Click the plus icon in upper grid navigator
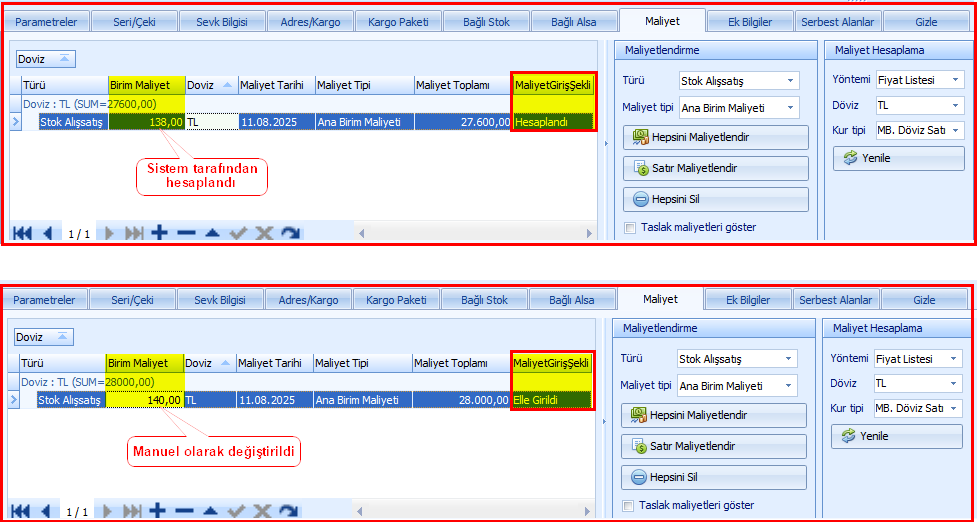The width and height of the screenshot is (977, 522). 160,233
